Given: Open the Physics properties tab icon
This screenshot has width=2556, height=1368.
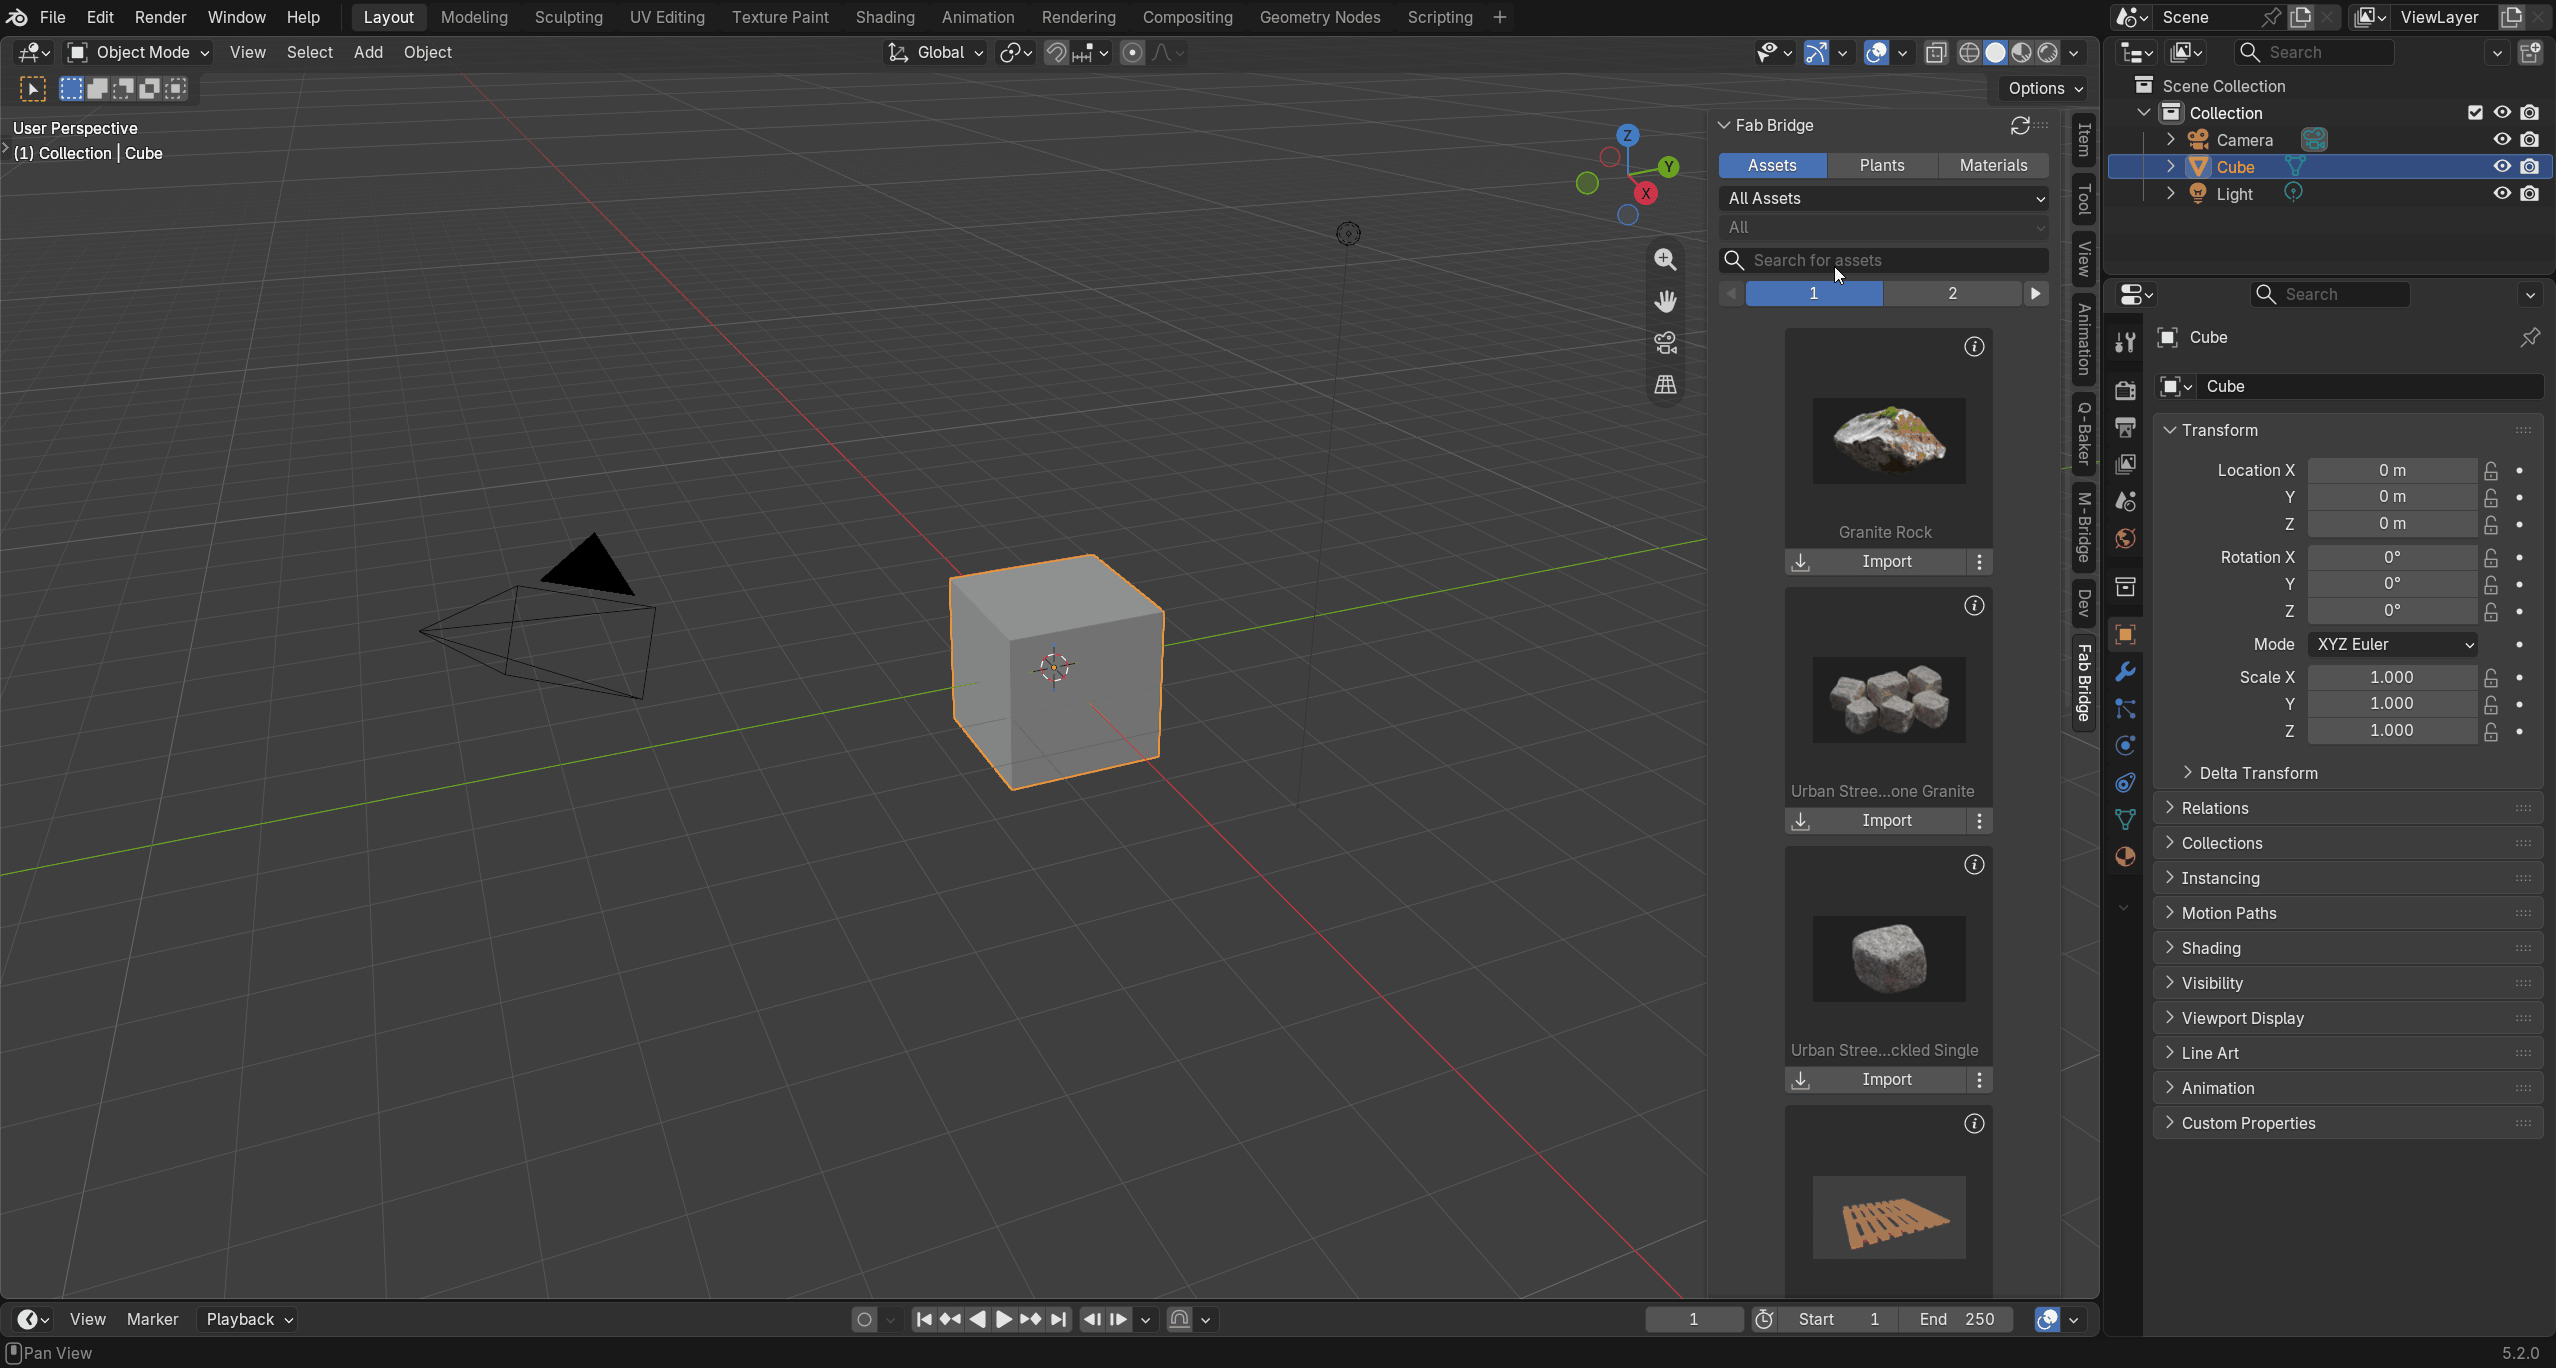Looking at the screenshot, I should [2125, 745].
